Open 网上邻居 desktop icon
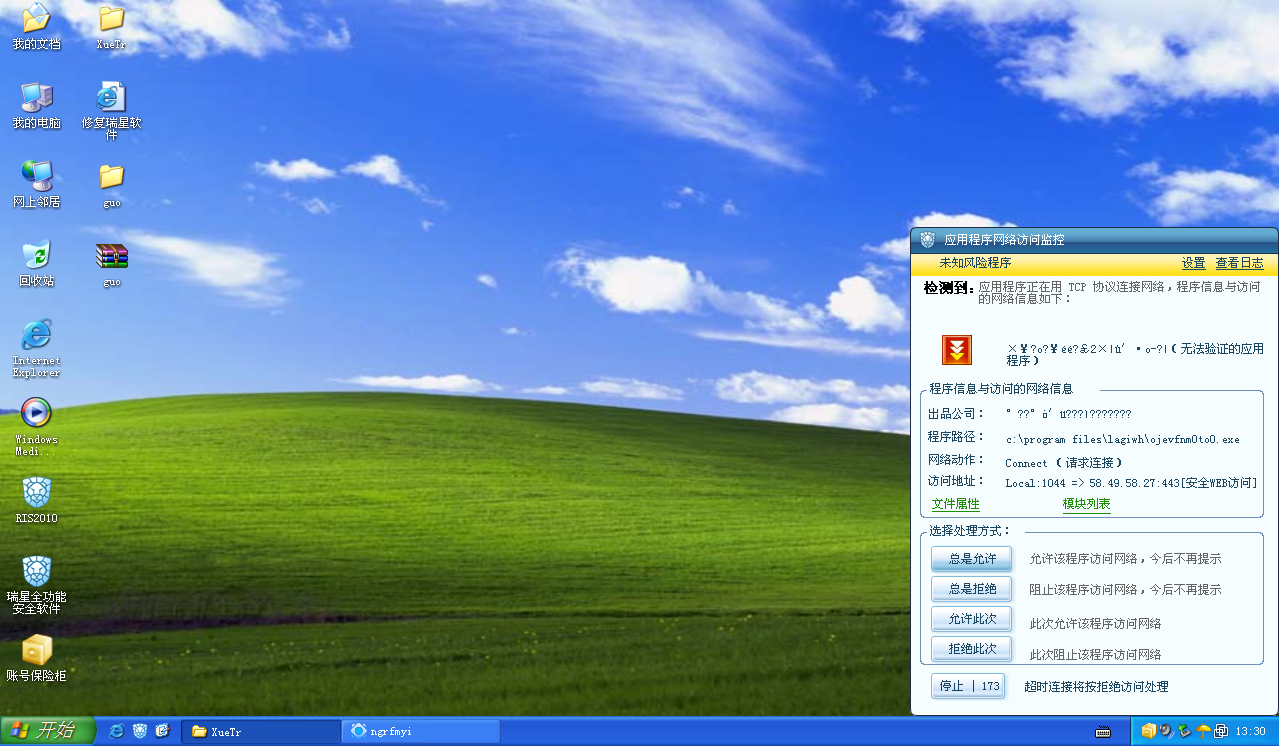Screen dimensions: 1279x746 [36, 184]
